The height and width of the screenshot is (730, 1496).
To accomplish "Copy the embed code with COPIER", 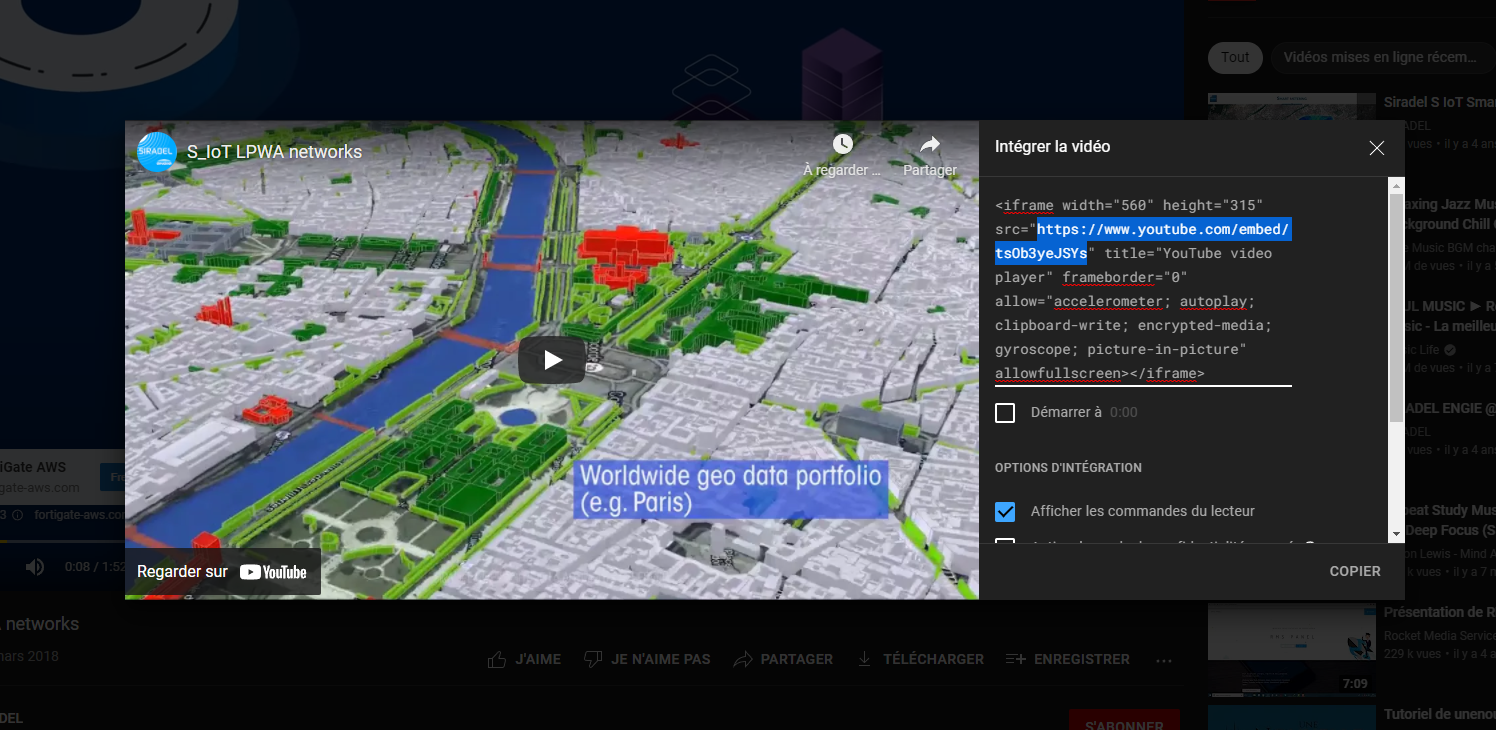I will [1355, 571].
